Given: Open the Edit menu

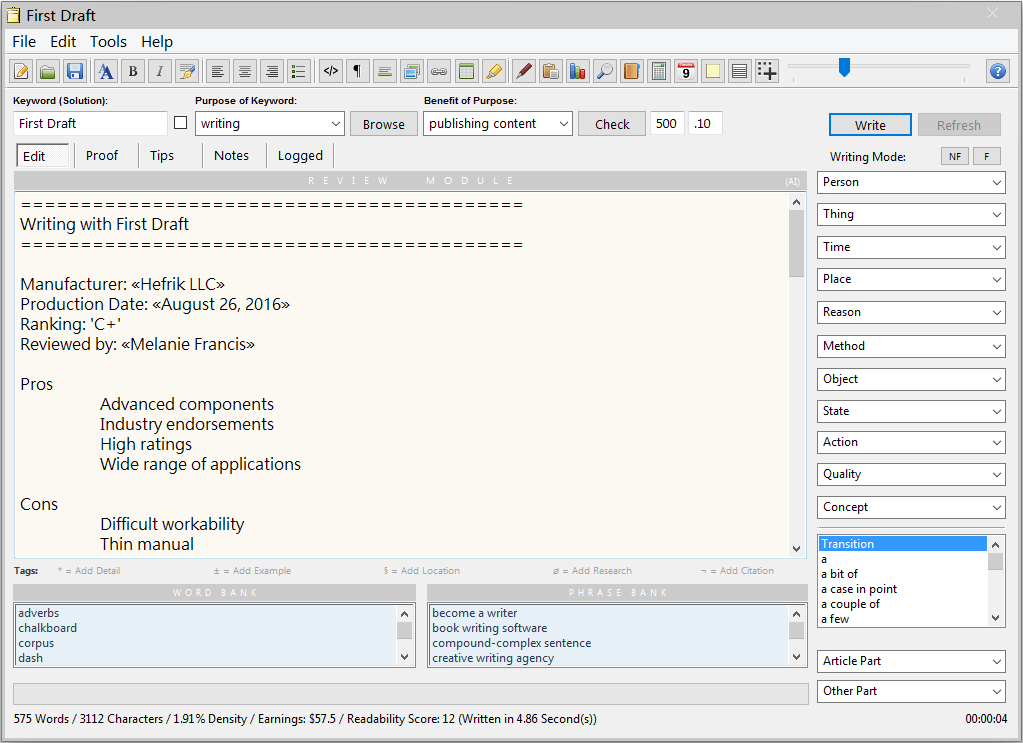Looking at the screenshot, I should (x=63, y=42).
